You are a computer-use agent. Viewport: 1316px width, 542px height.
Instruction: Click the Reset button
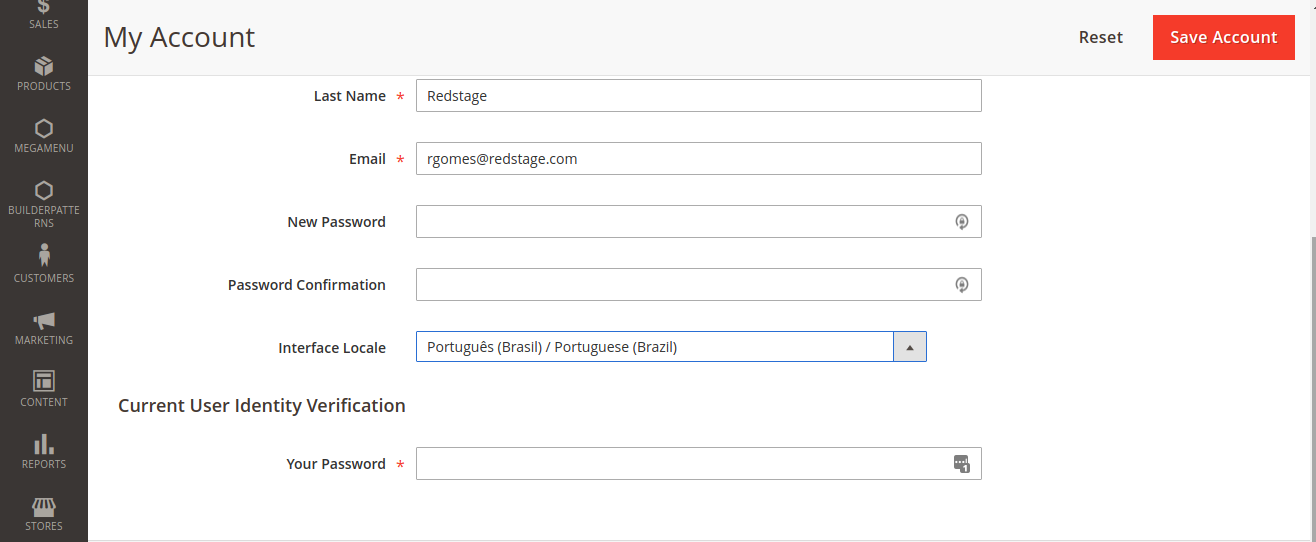click(1100, 37)
